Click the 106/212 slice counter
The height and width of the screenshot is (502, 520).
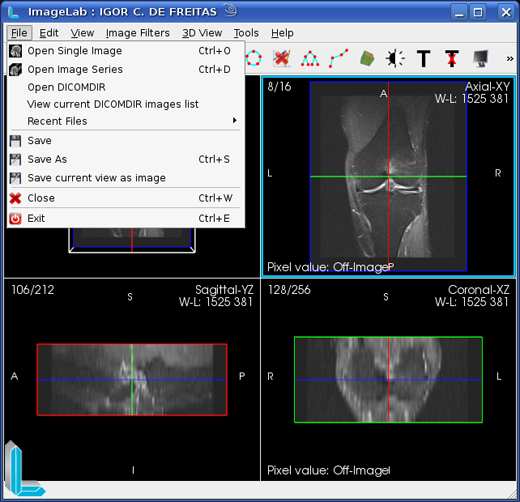click(x=33, y=290)
